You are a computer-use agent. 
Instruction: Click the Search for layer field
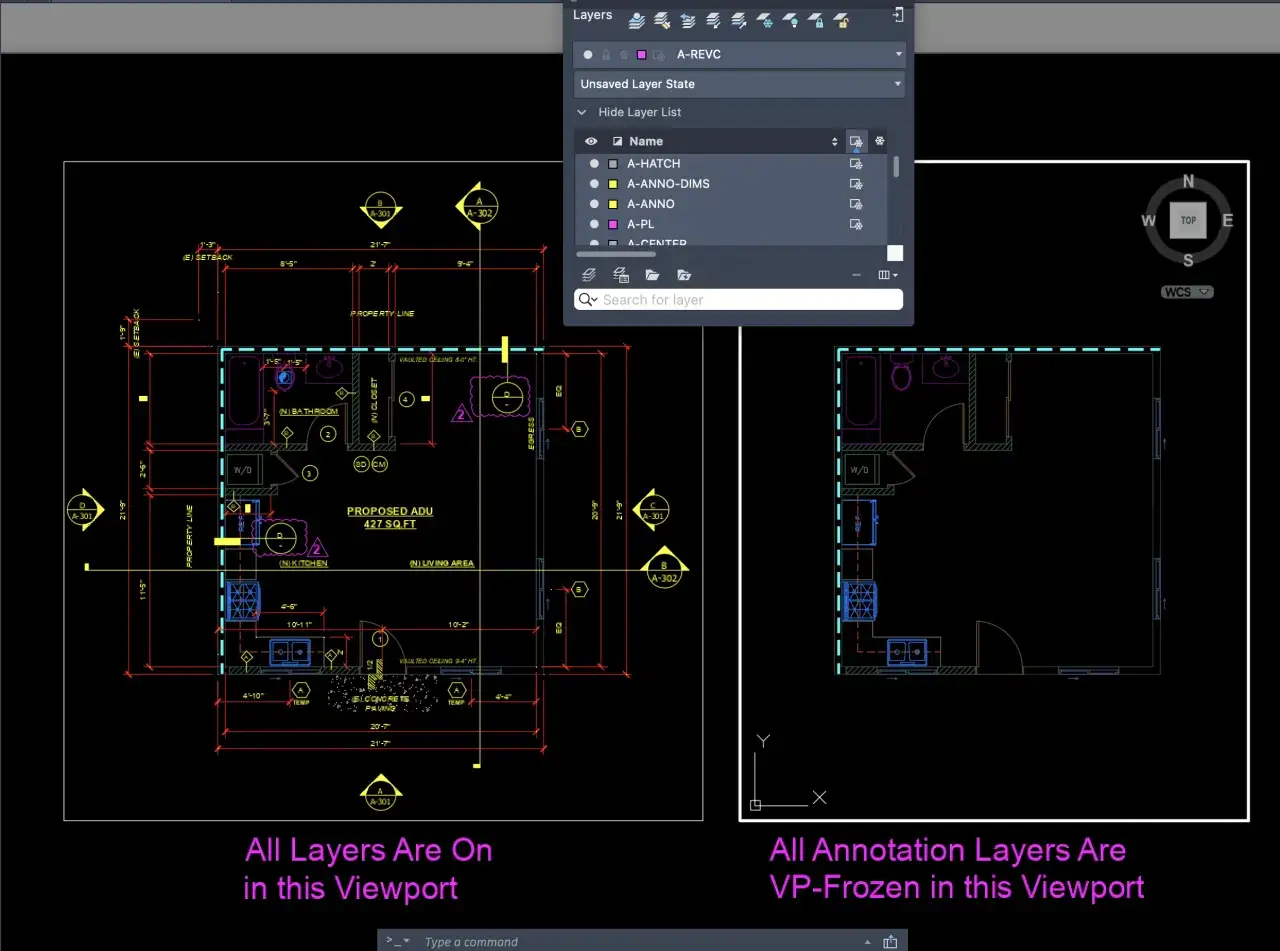pyautogui.click(x=739, y=300)
